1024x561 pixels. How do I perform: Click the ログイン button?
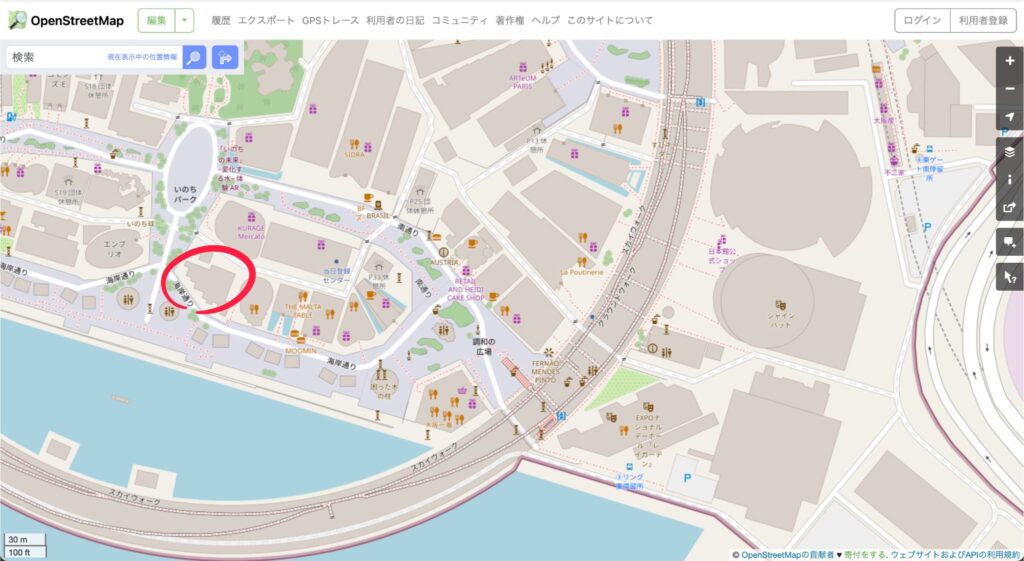coord(922,20)
